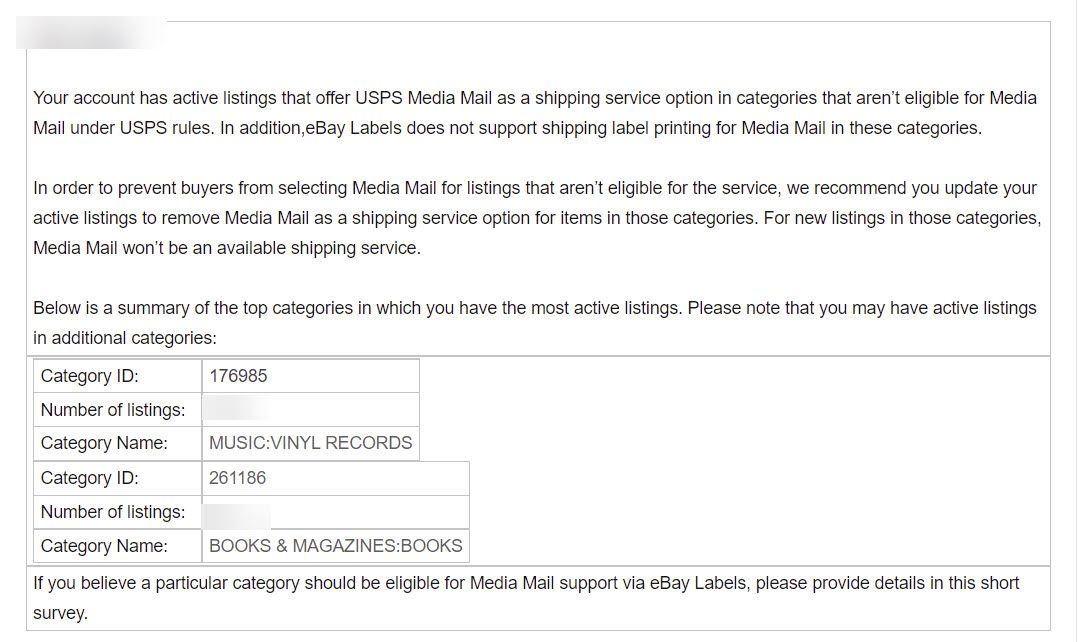Click the paragraph starting "Your account has active listings"
This screenshot has width=1078, height=642.
coord(535,113)
